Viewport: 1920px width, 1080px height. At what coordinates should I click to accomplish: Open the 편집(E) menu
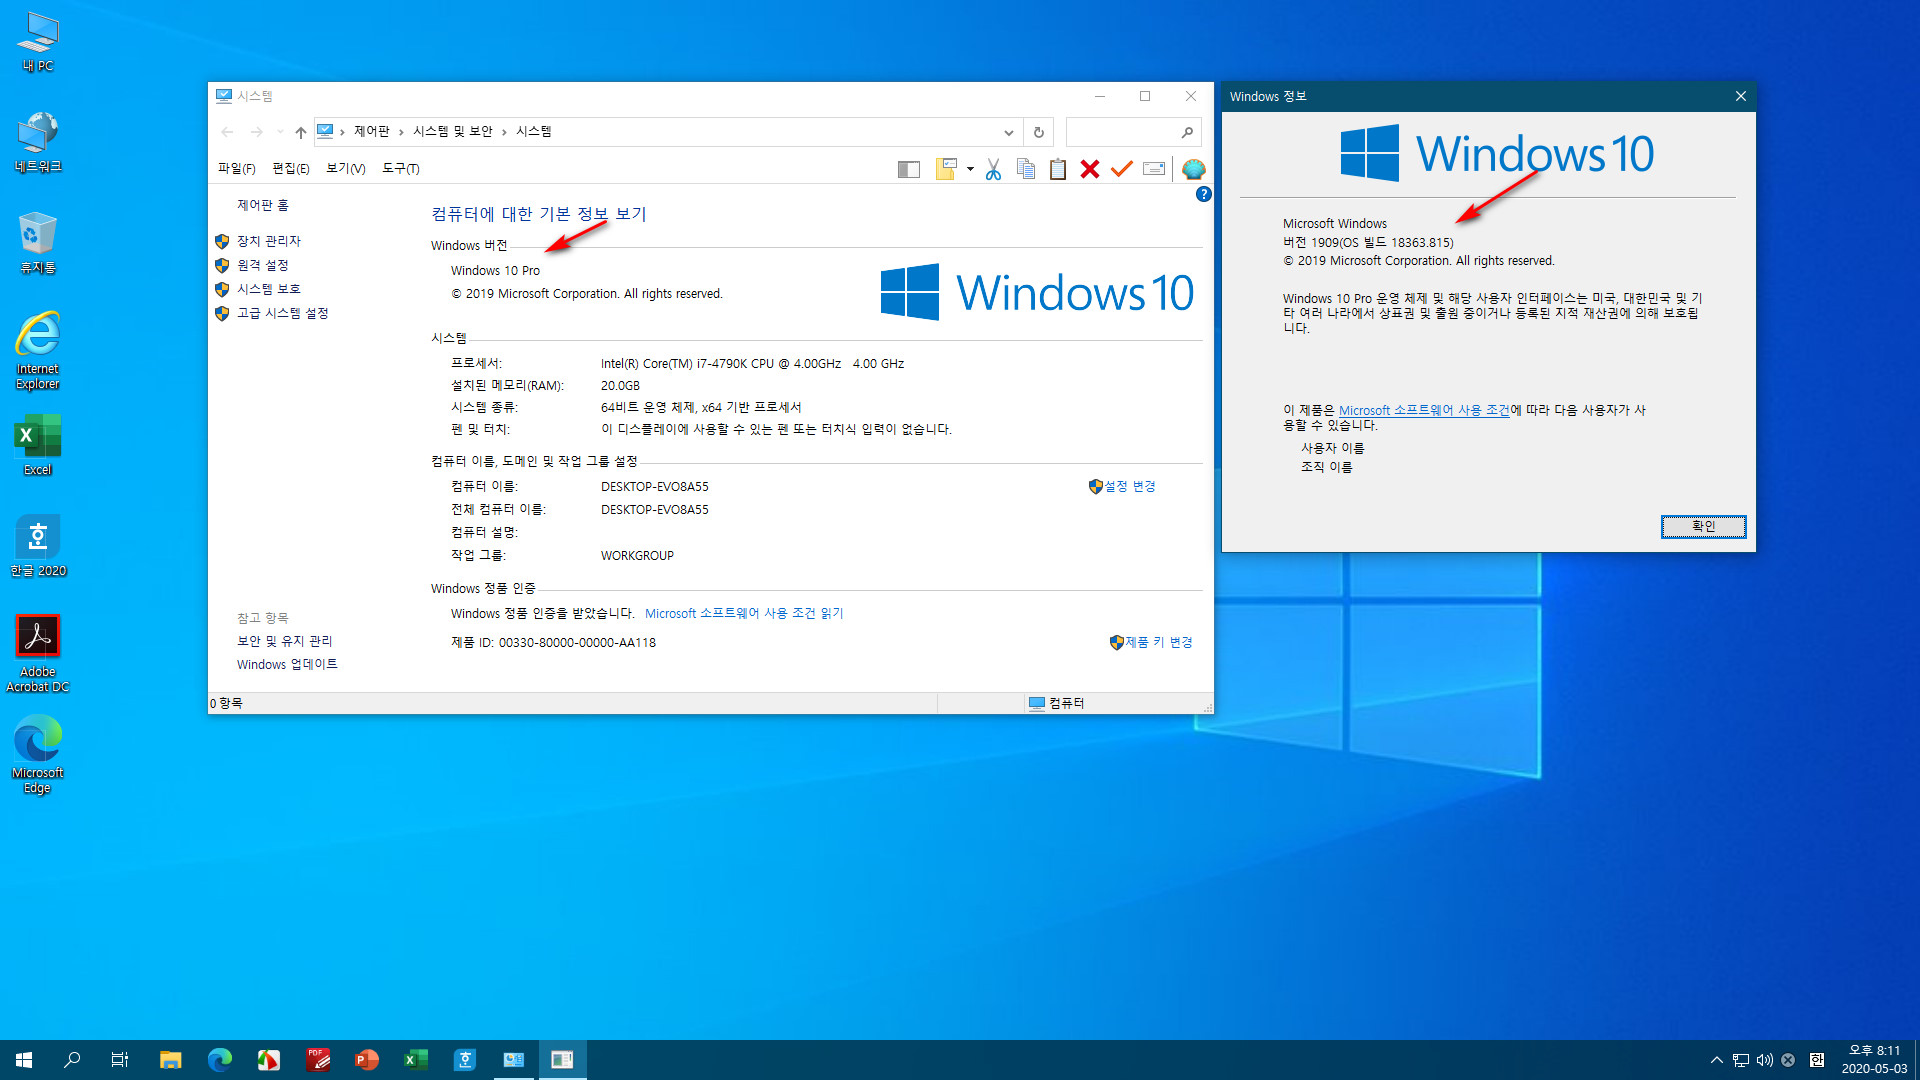coord(291,168)
